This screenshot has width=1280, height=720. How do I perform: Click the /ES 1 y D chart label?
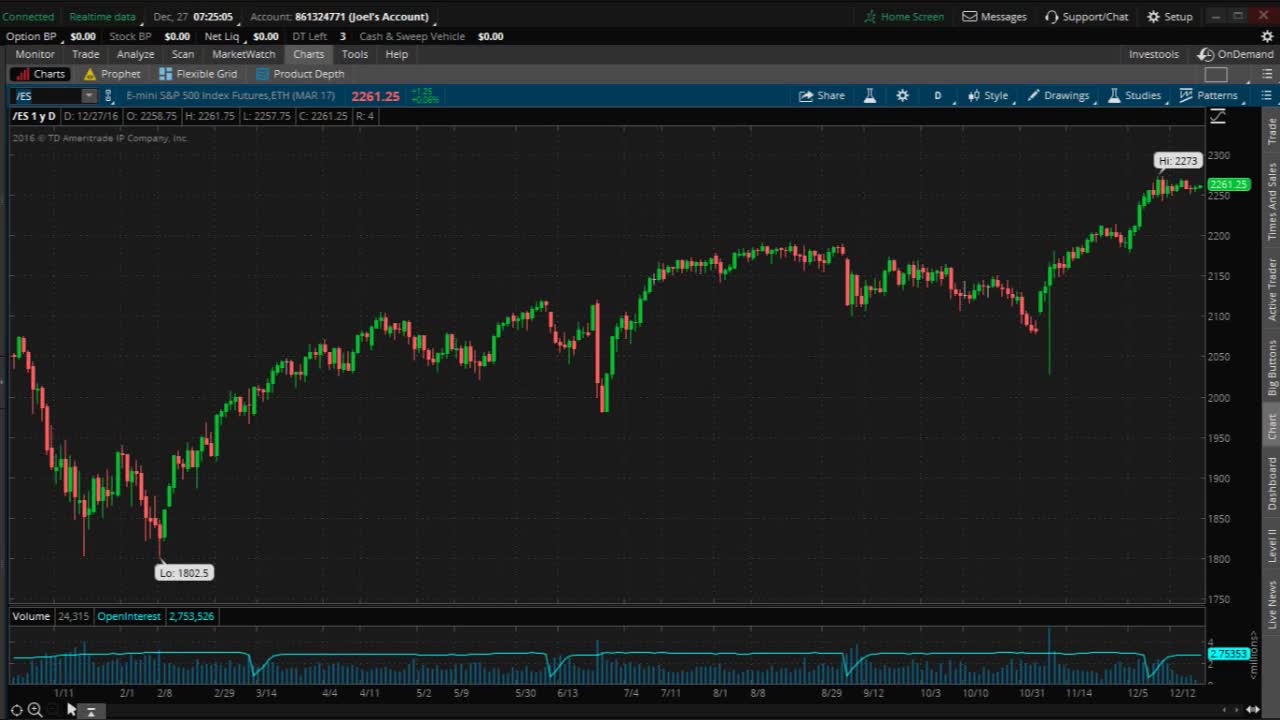[34, 116]
